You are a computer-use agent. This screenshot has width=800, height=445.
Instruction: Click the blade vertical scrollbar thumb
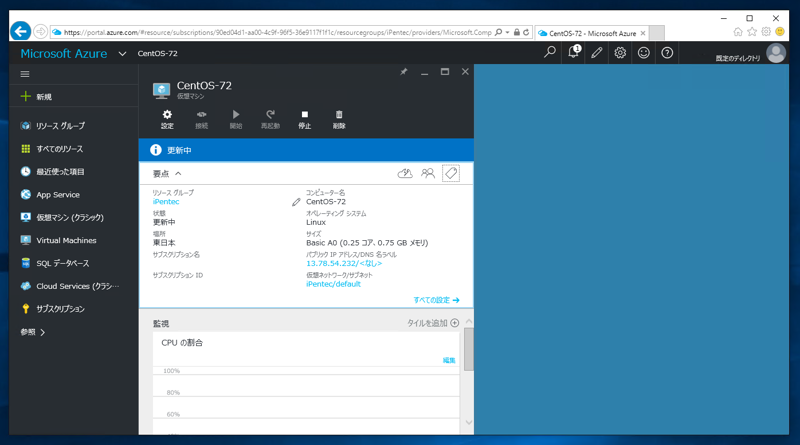pyautogui.click(x=468, y=349)
